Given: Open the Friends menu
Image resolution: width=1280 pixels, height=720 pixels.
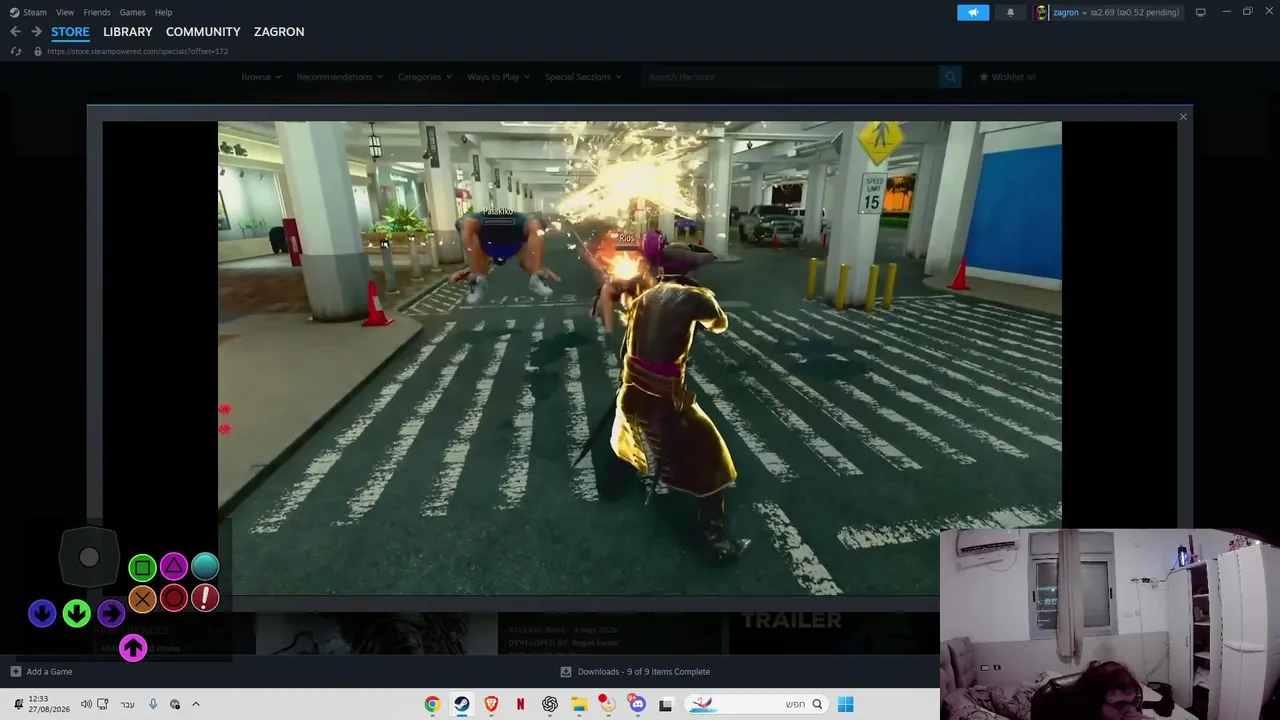Looking at the screenshot, I should point(97,12).
